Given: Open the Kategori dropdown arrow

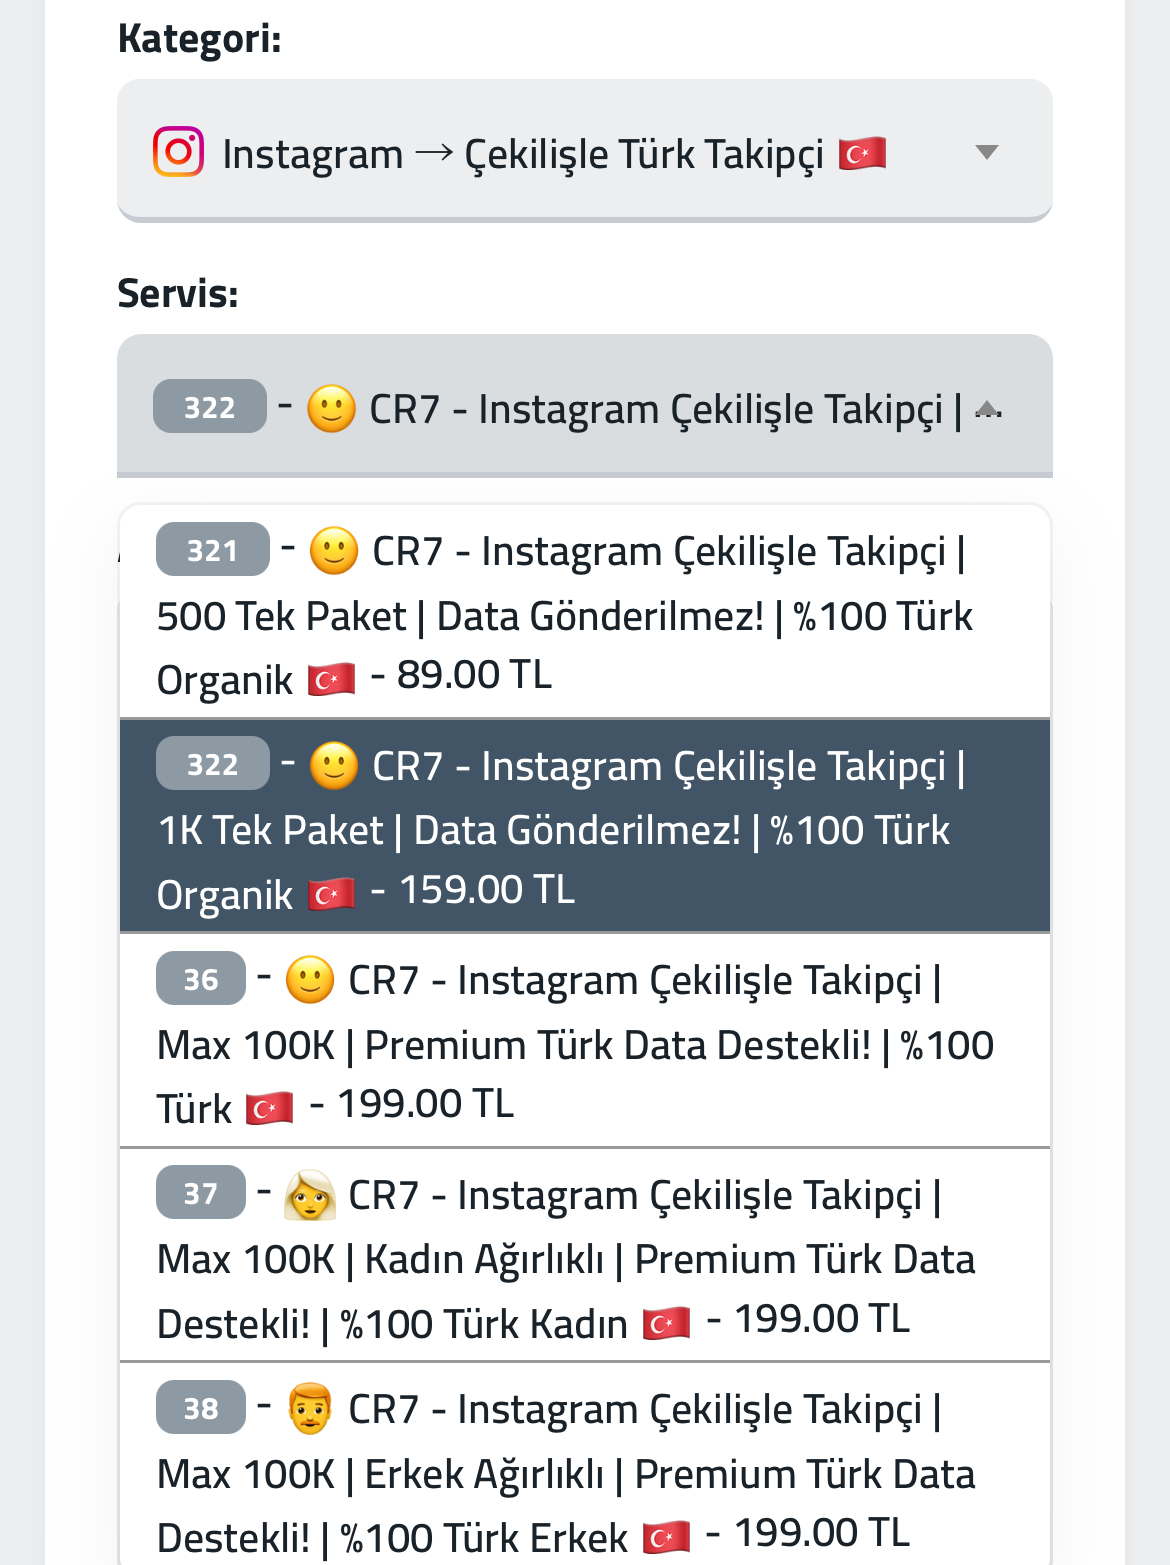Looking at the screenshot, I should (x=987, y=152).
